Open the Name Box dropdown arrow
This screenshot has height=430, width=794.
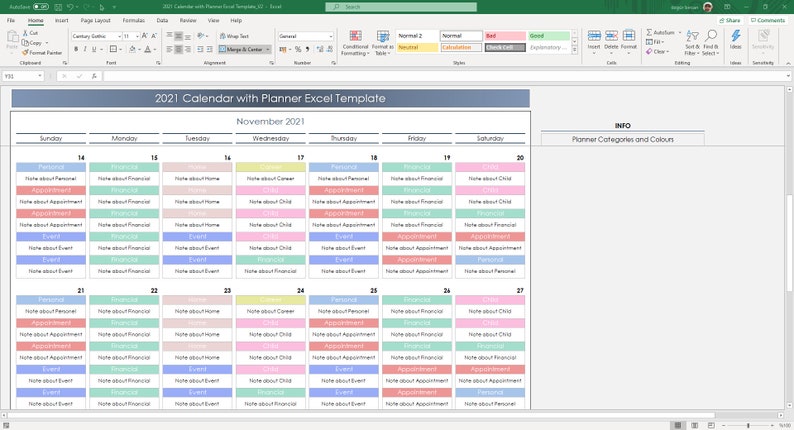tap(39, 76)
